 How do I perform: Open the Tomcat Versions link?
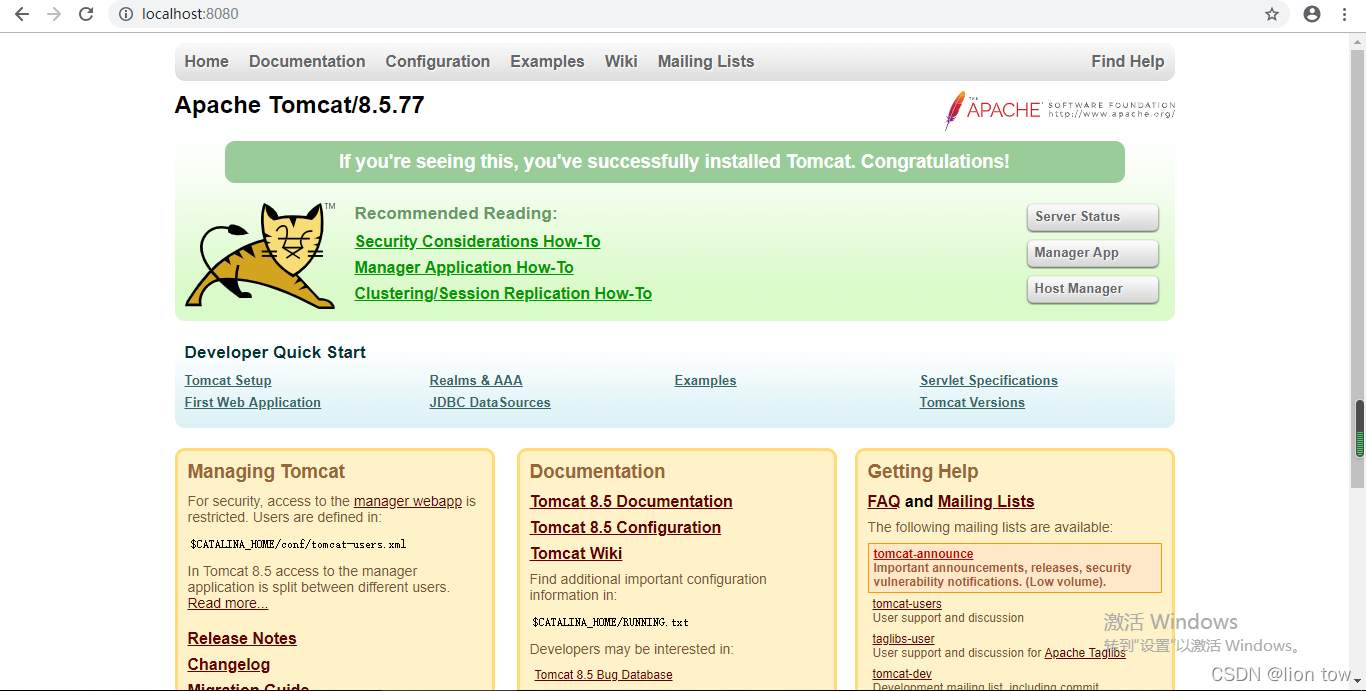pos(972,402)
